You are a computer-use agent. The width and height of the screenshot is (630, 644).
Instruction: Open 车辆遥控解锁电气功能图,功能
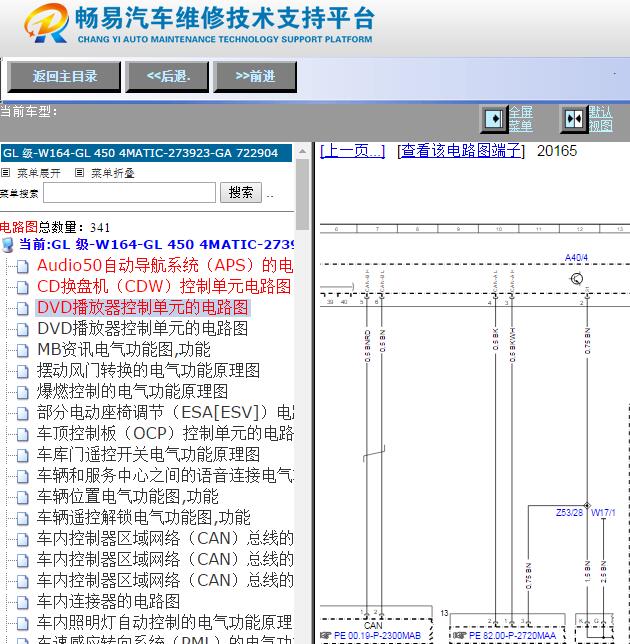pyautogui.click(x=144, y=517)
